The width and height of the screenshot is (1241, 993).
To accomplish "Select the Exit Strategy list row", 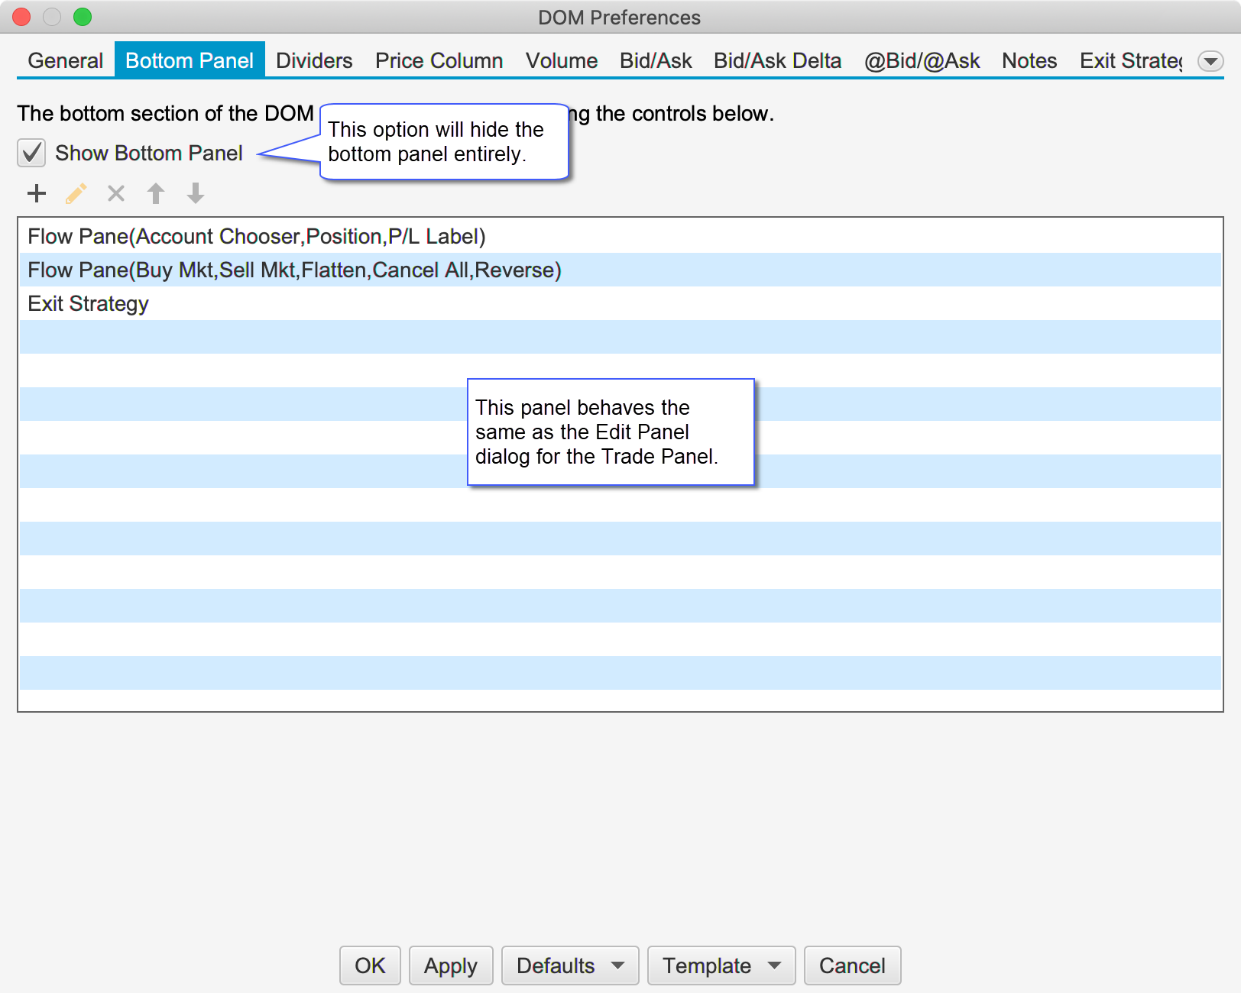I will (88, 304).
